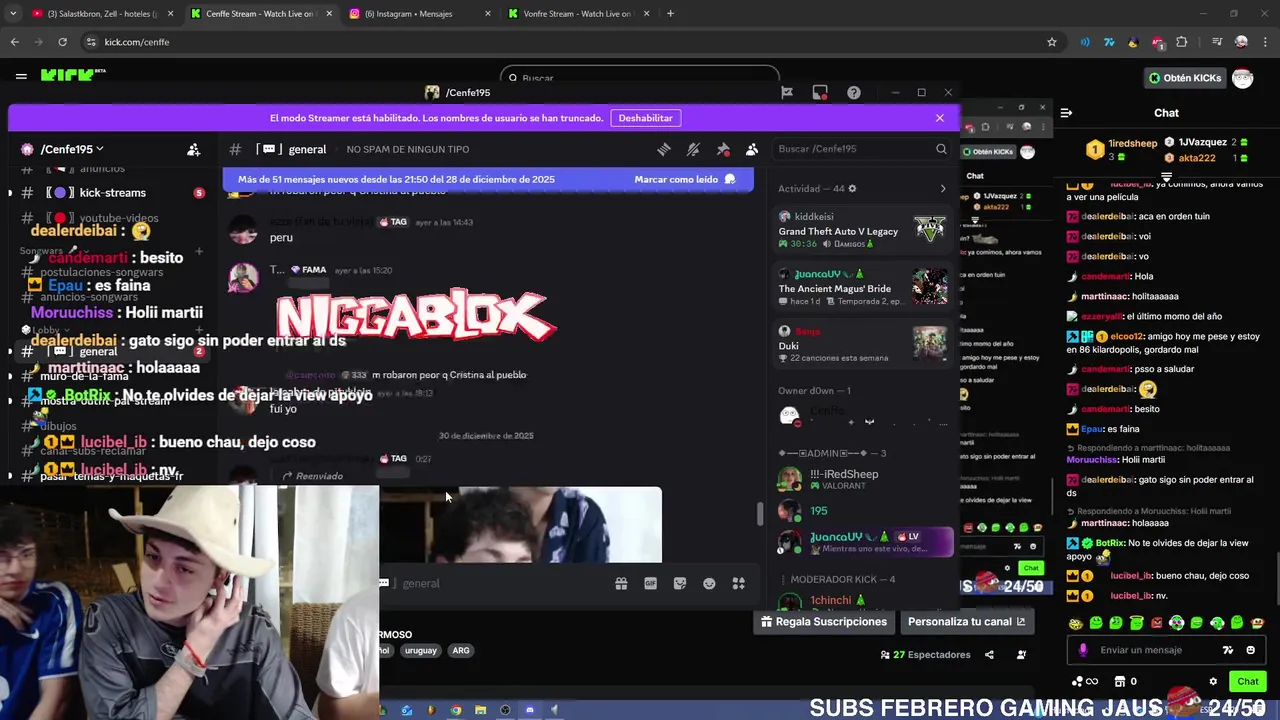Switch to the Instagram Mensajes browser tab
The height and width of the screenshot is (720, 1280).
click(x=420, y=13)
